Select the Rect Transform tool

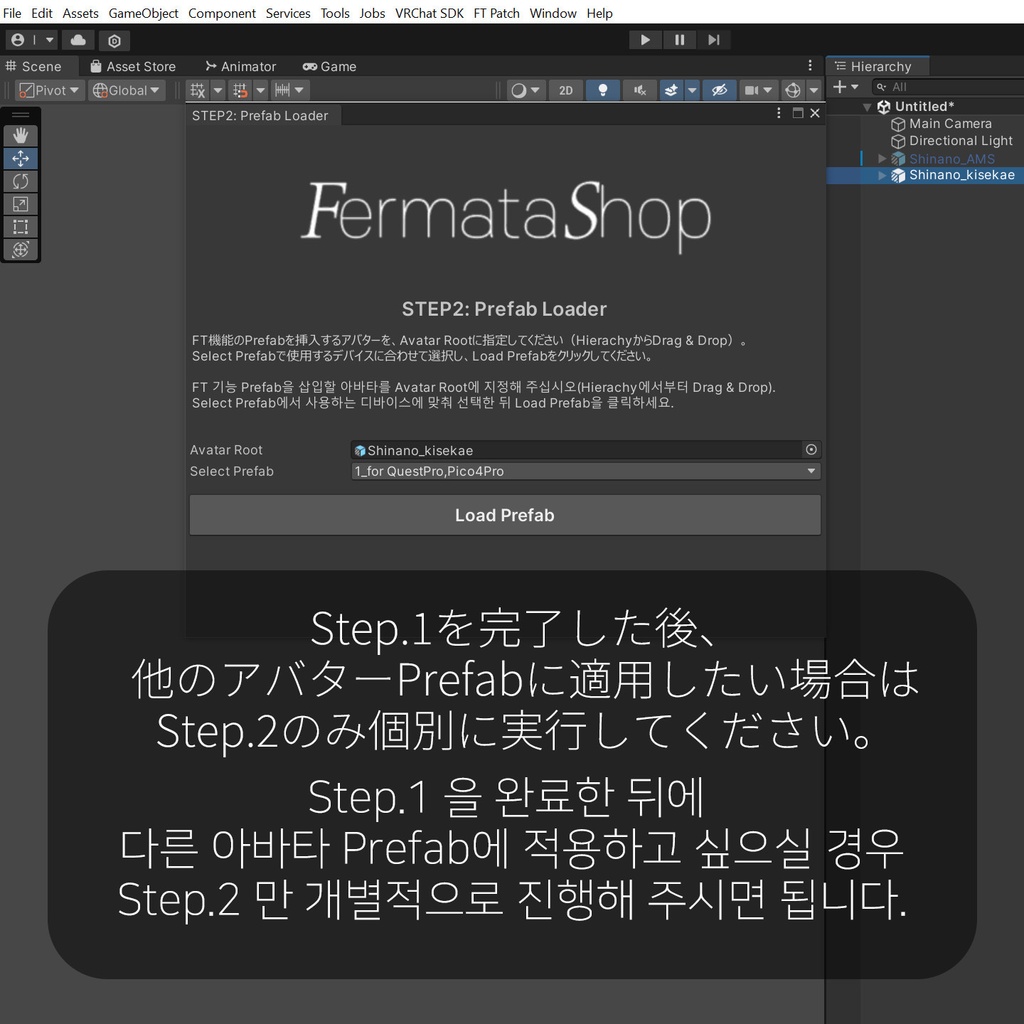(x=20, y=226)
